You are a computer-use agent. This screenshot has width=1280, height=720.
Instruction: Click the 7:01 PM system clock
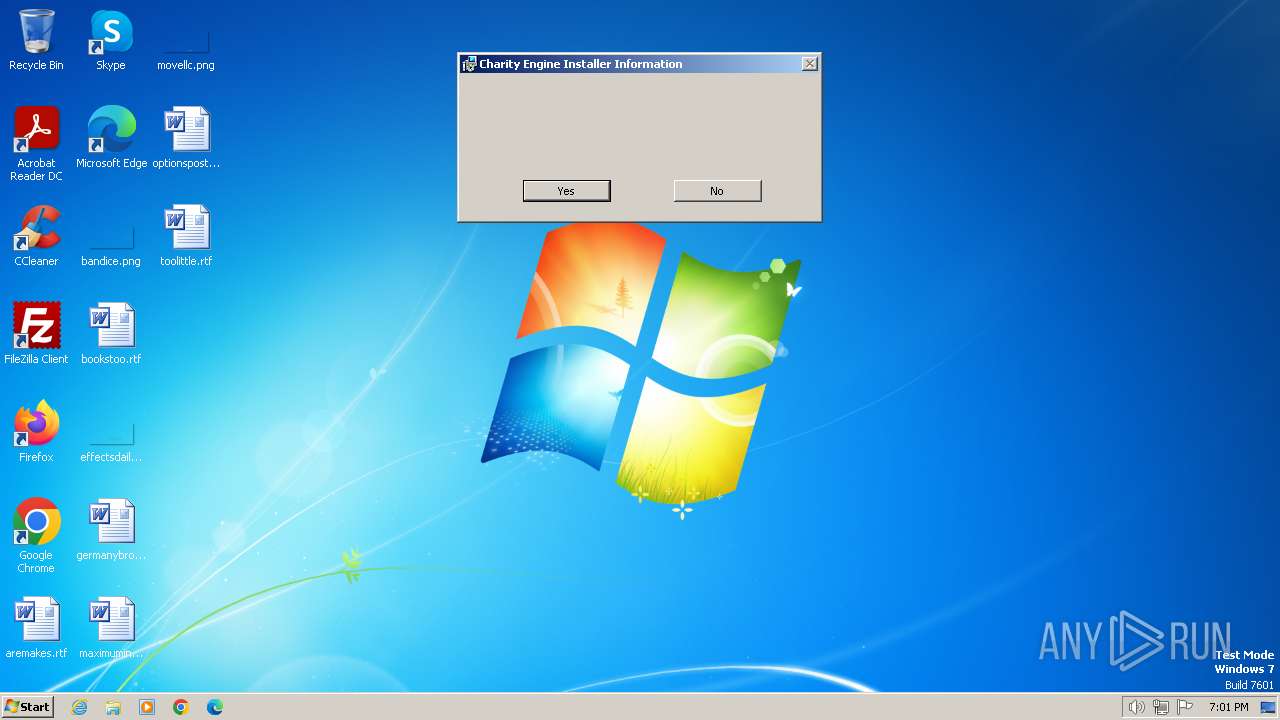(x=1229, y=707)
